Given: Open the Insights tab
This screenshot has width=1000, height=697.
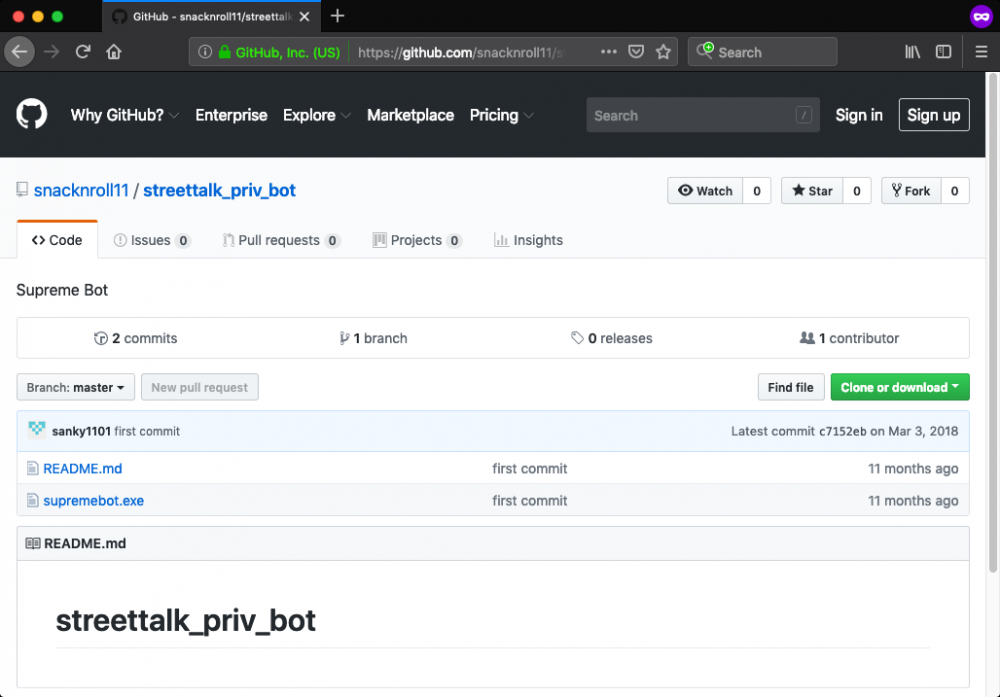Looking at the screenshot, I should 528,240.
